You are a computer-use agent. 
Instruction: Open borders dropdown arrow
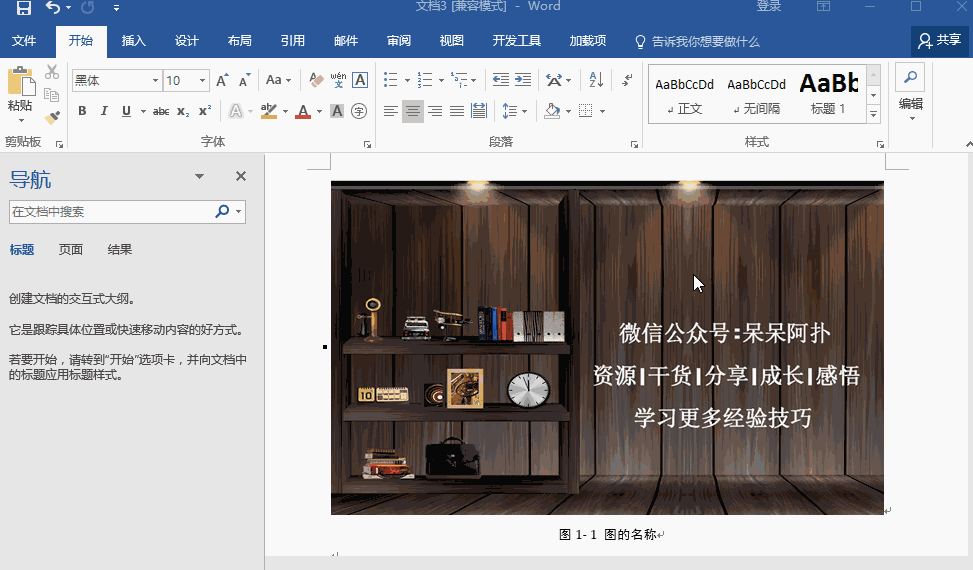[x=602, y=112]
